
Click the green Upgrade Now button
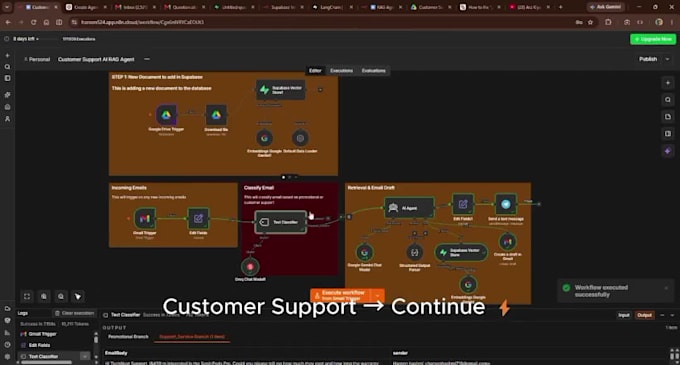click(653, 39)
